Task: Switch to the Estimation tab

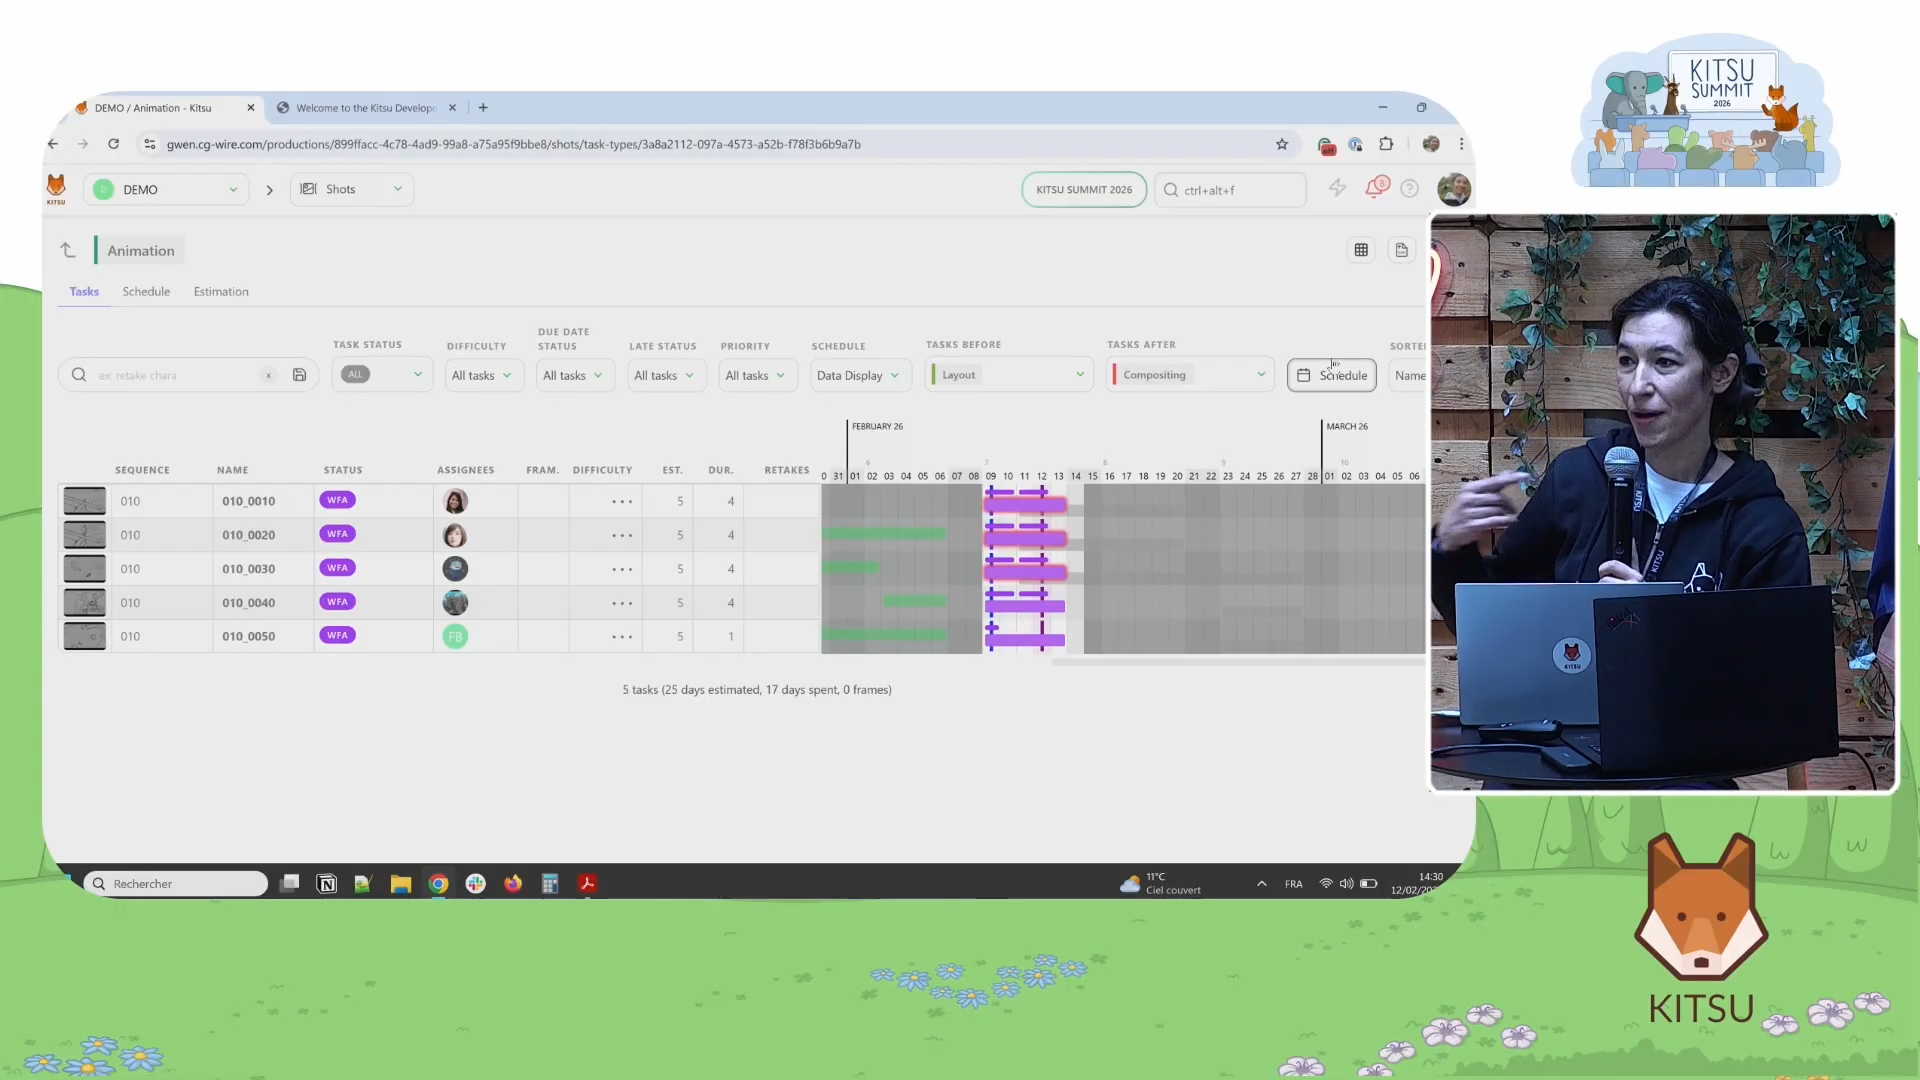Action: click(x=221, y=291)
